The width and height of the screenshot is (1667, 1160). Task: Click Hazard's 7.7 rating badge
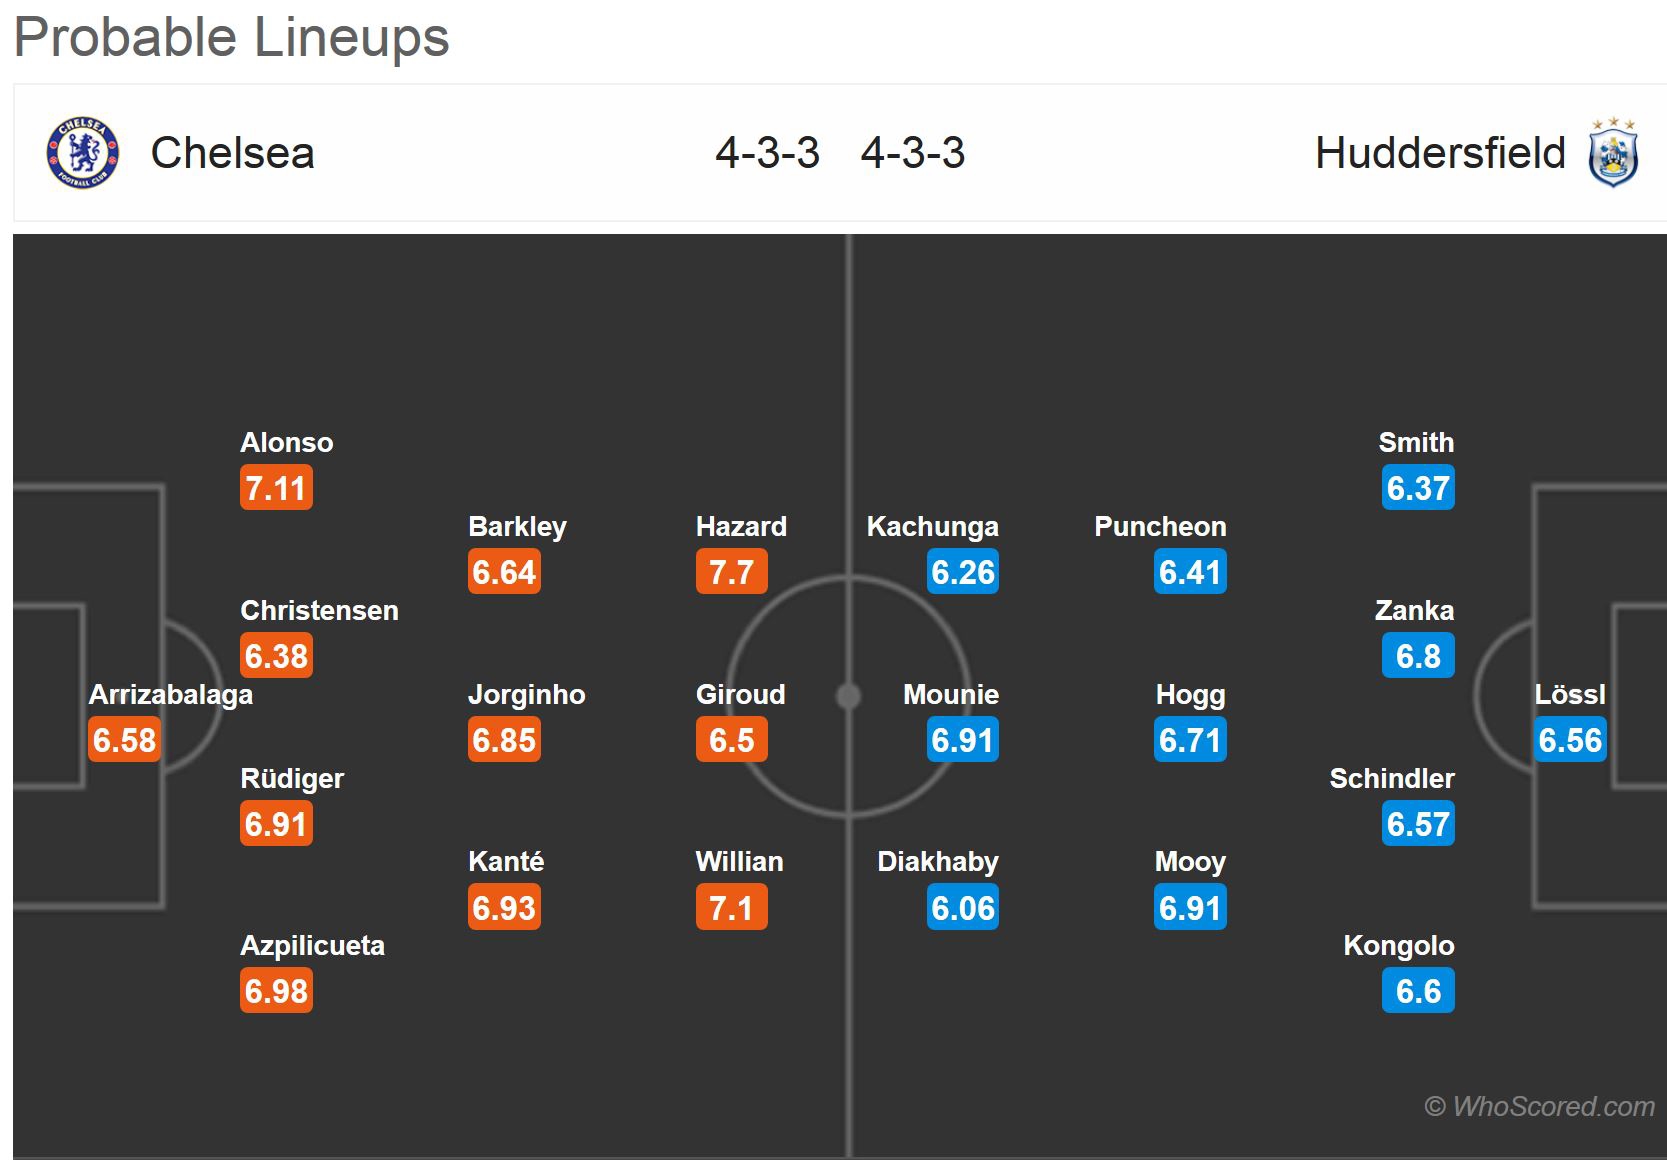[731, 572]
